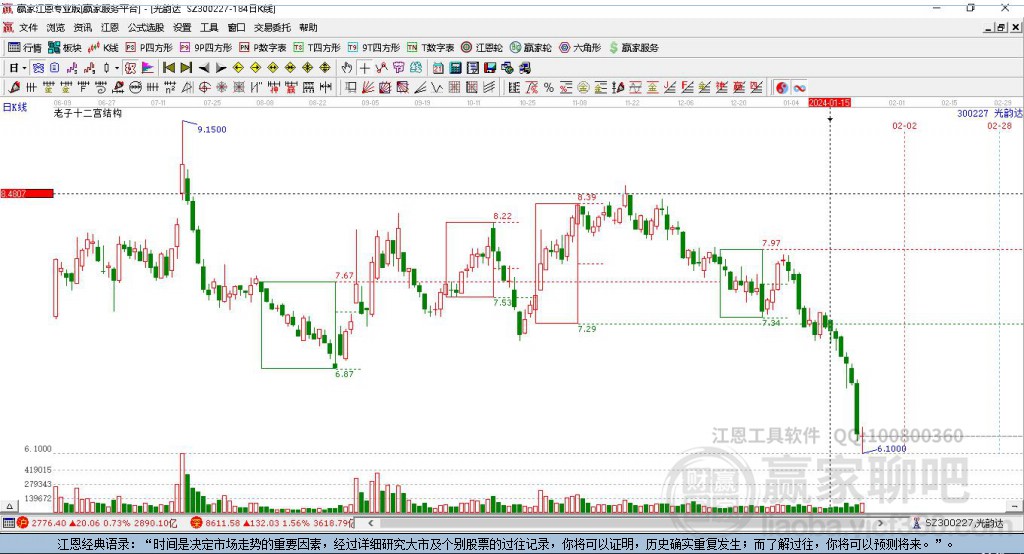The width and height of the screenshot is (1024, 554).
Task: Click the grid icon in status bar
Action: (x=8, y=523)
